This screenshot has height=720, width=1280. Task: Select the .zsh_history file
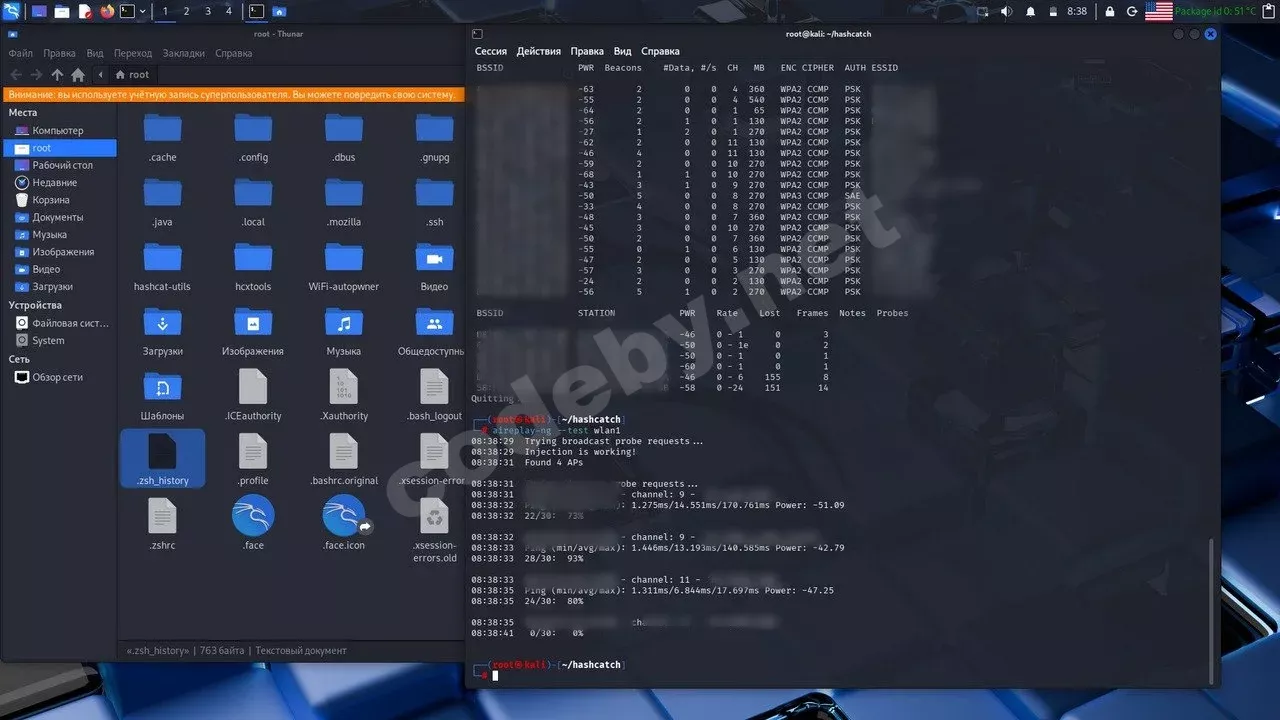click(162, 459)
